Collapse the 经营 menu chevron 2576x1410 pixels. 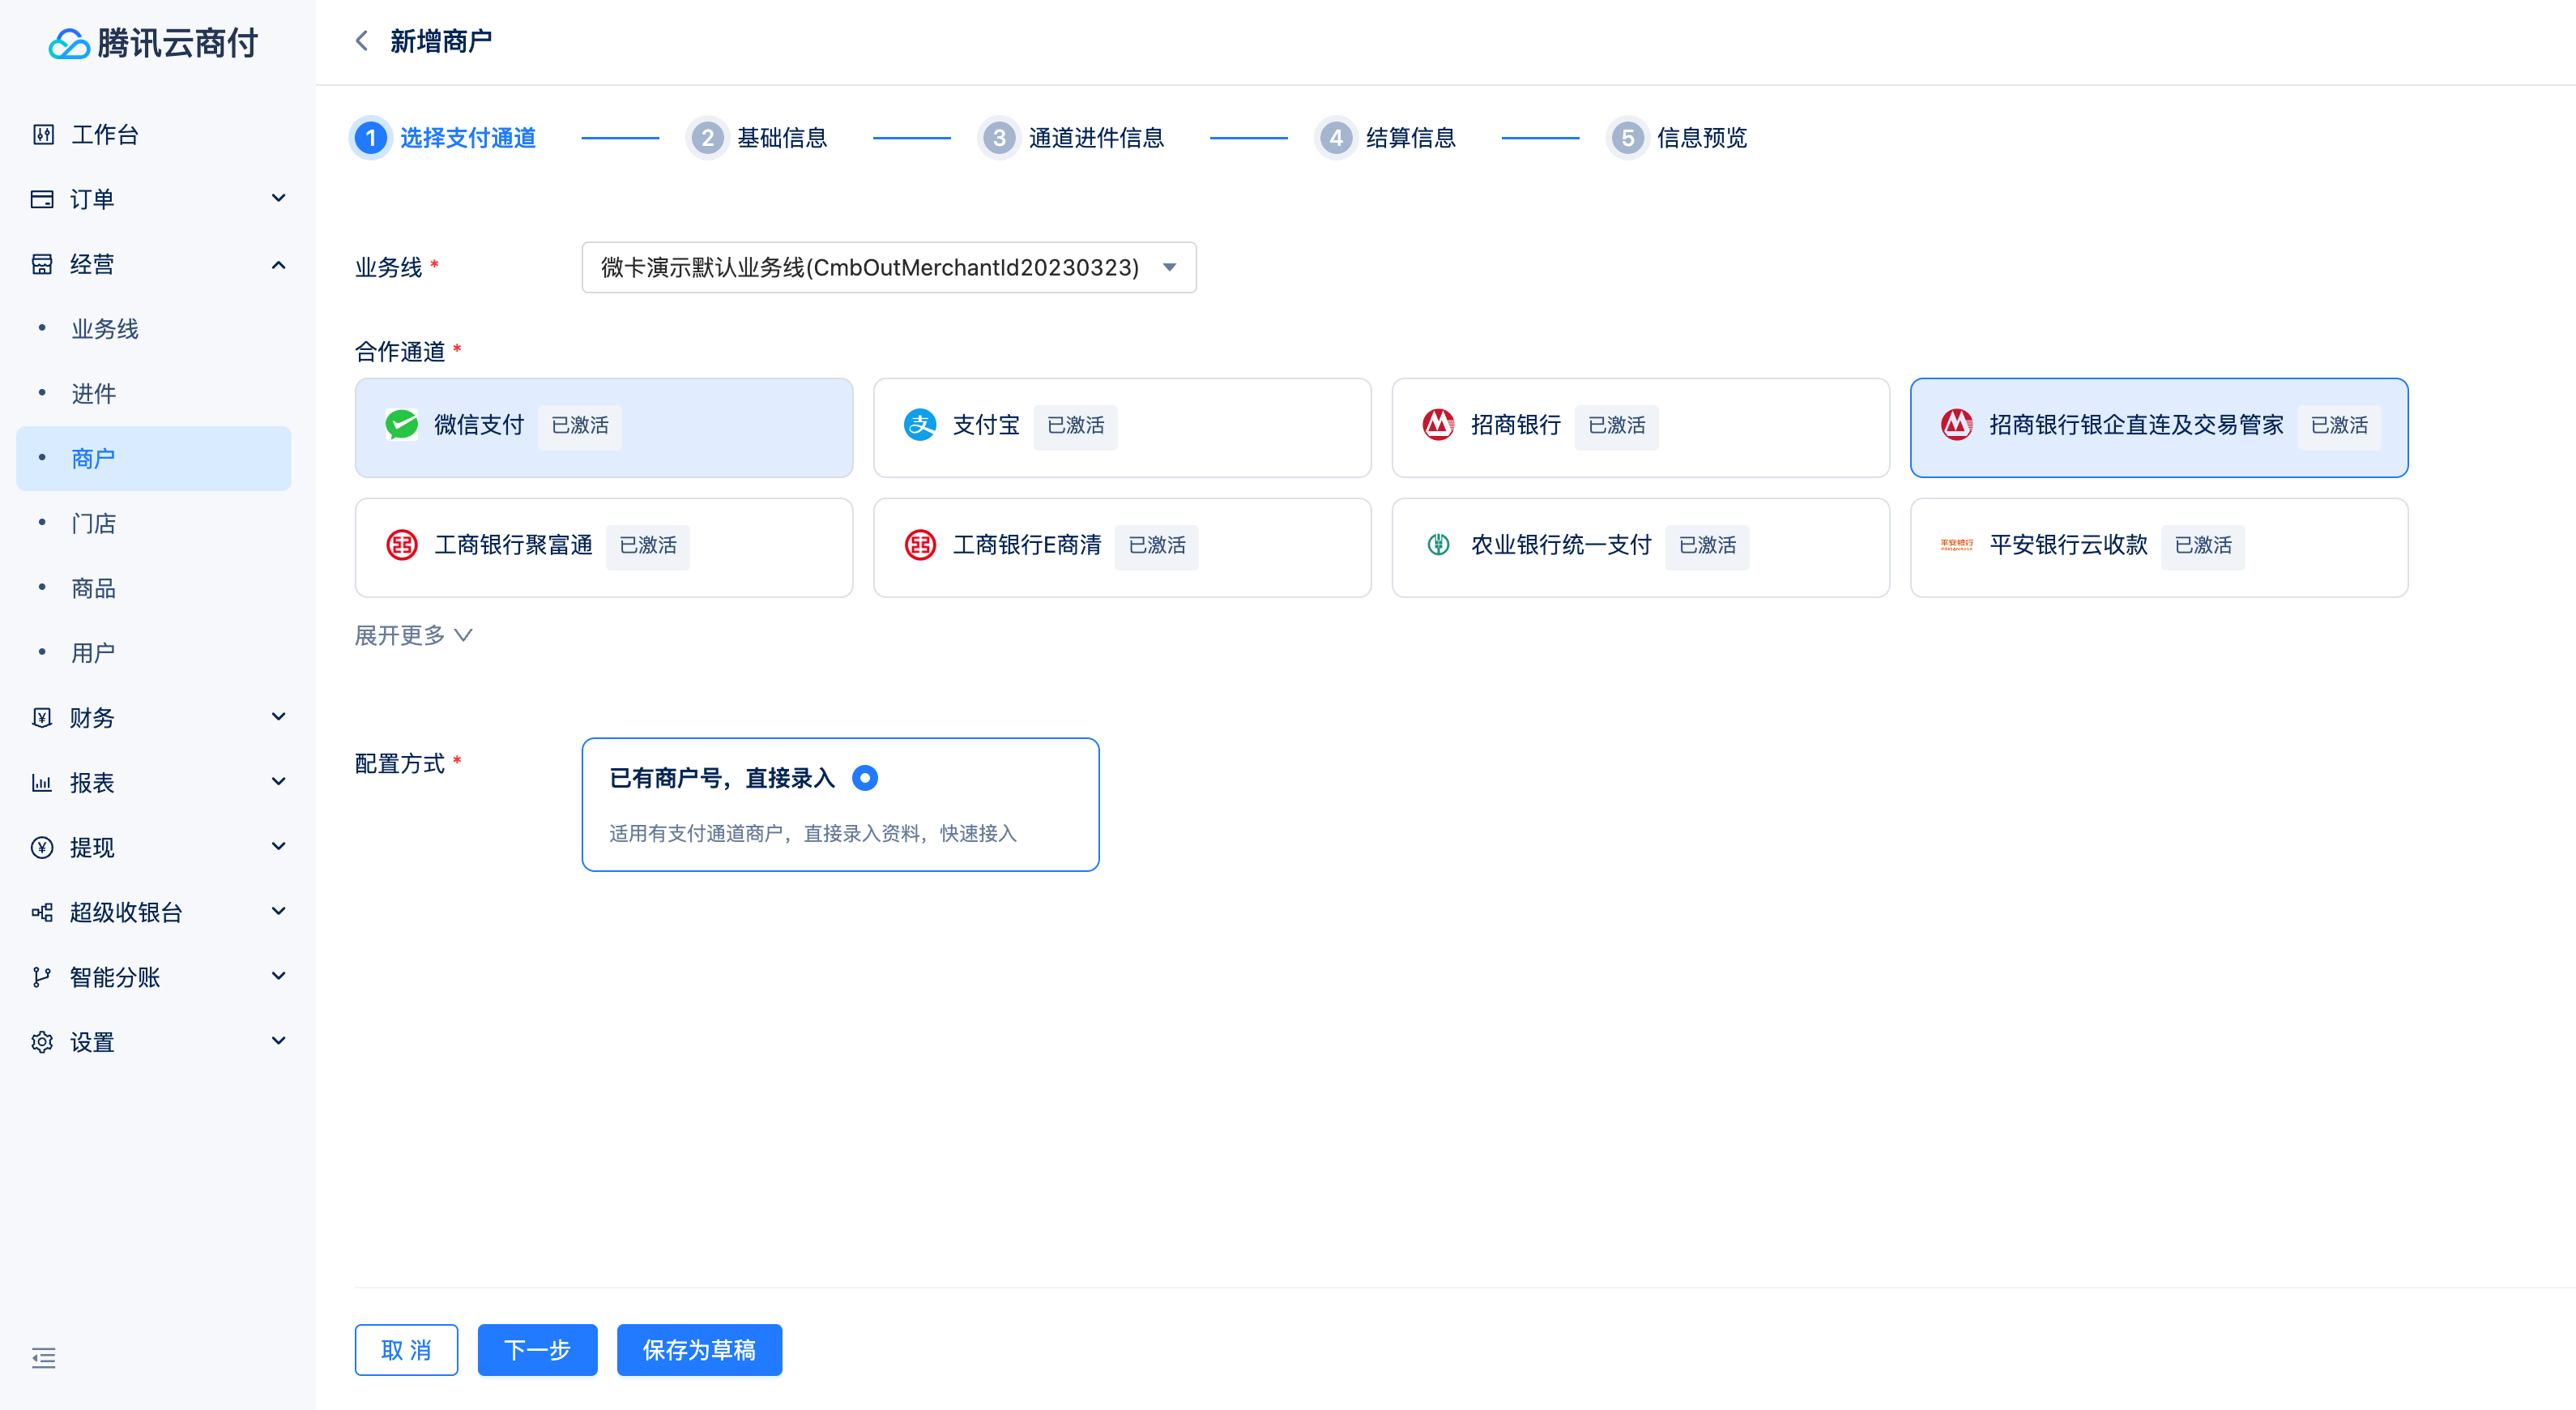(x=279, y=264)
